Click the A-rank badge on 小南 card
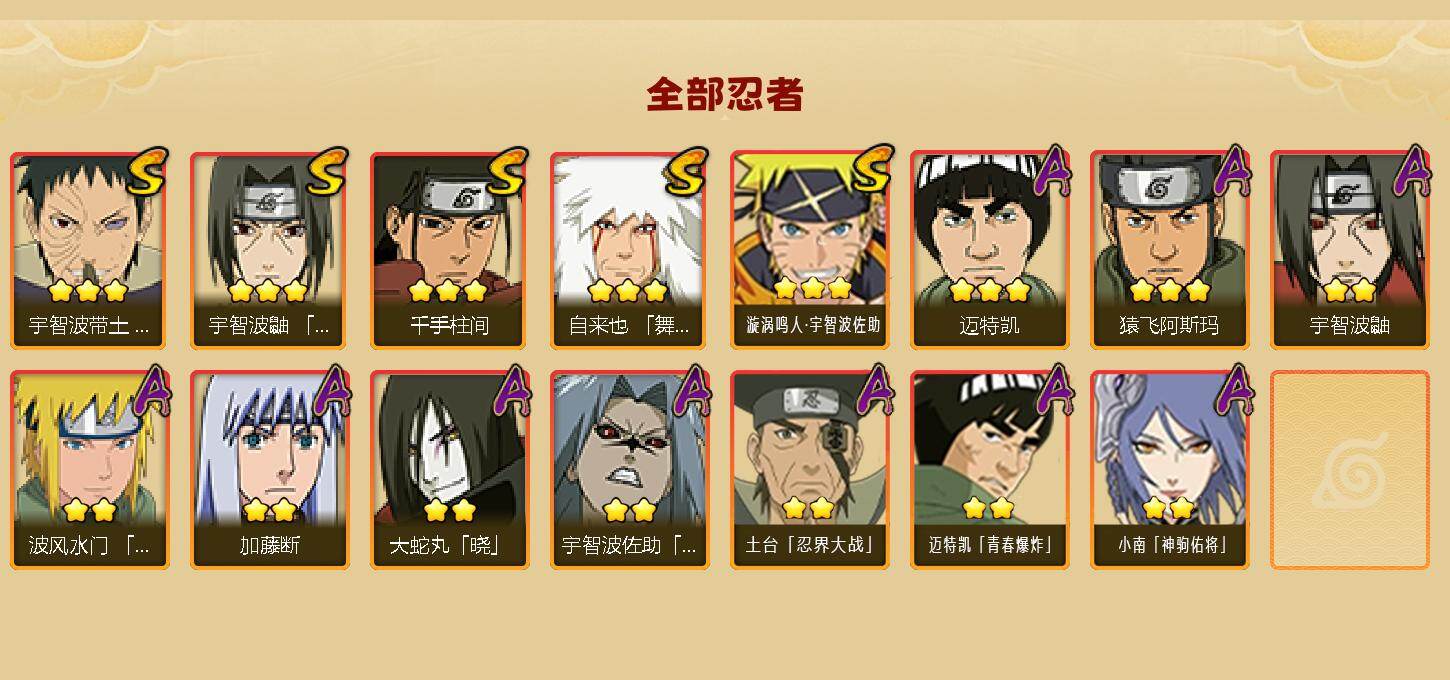The height and width of the screenshot is (680, 1450). [x=1233, y=390]
